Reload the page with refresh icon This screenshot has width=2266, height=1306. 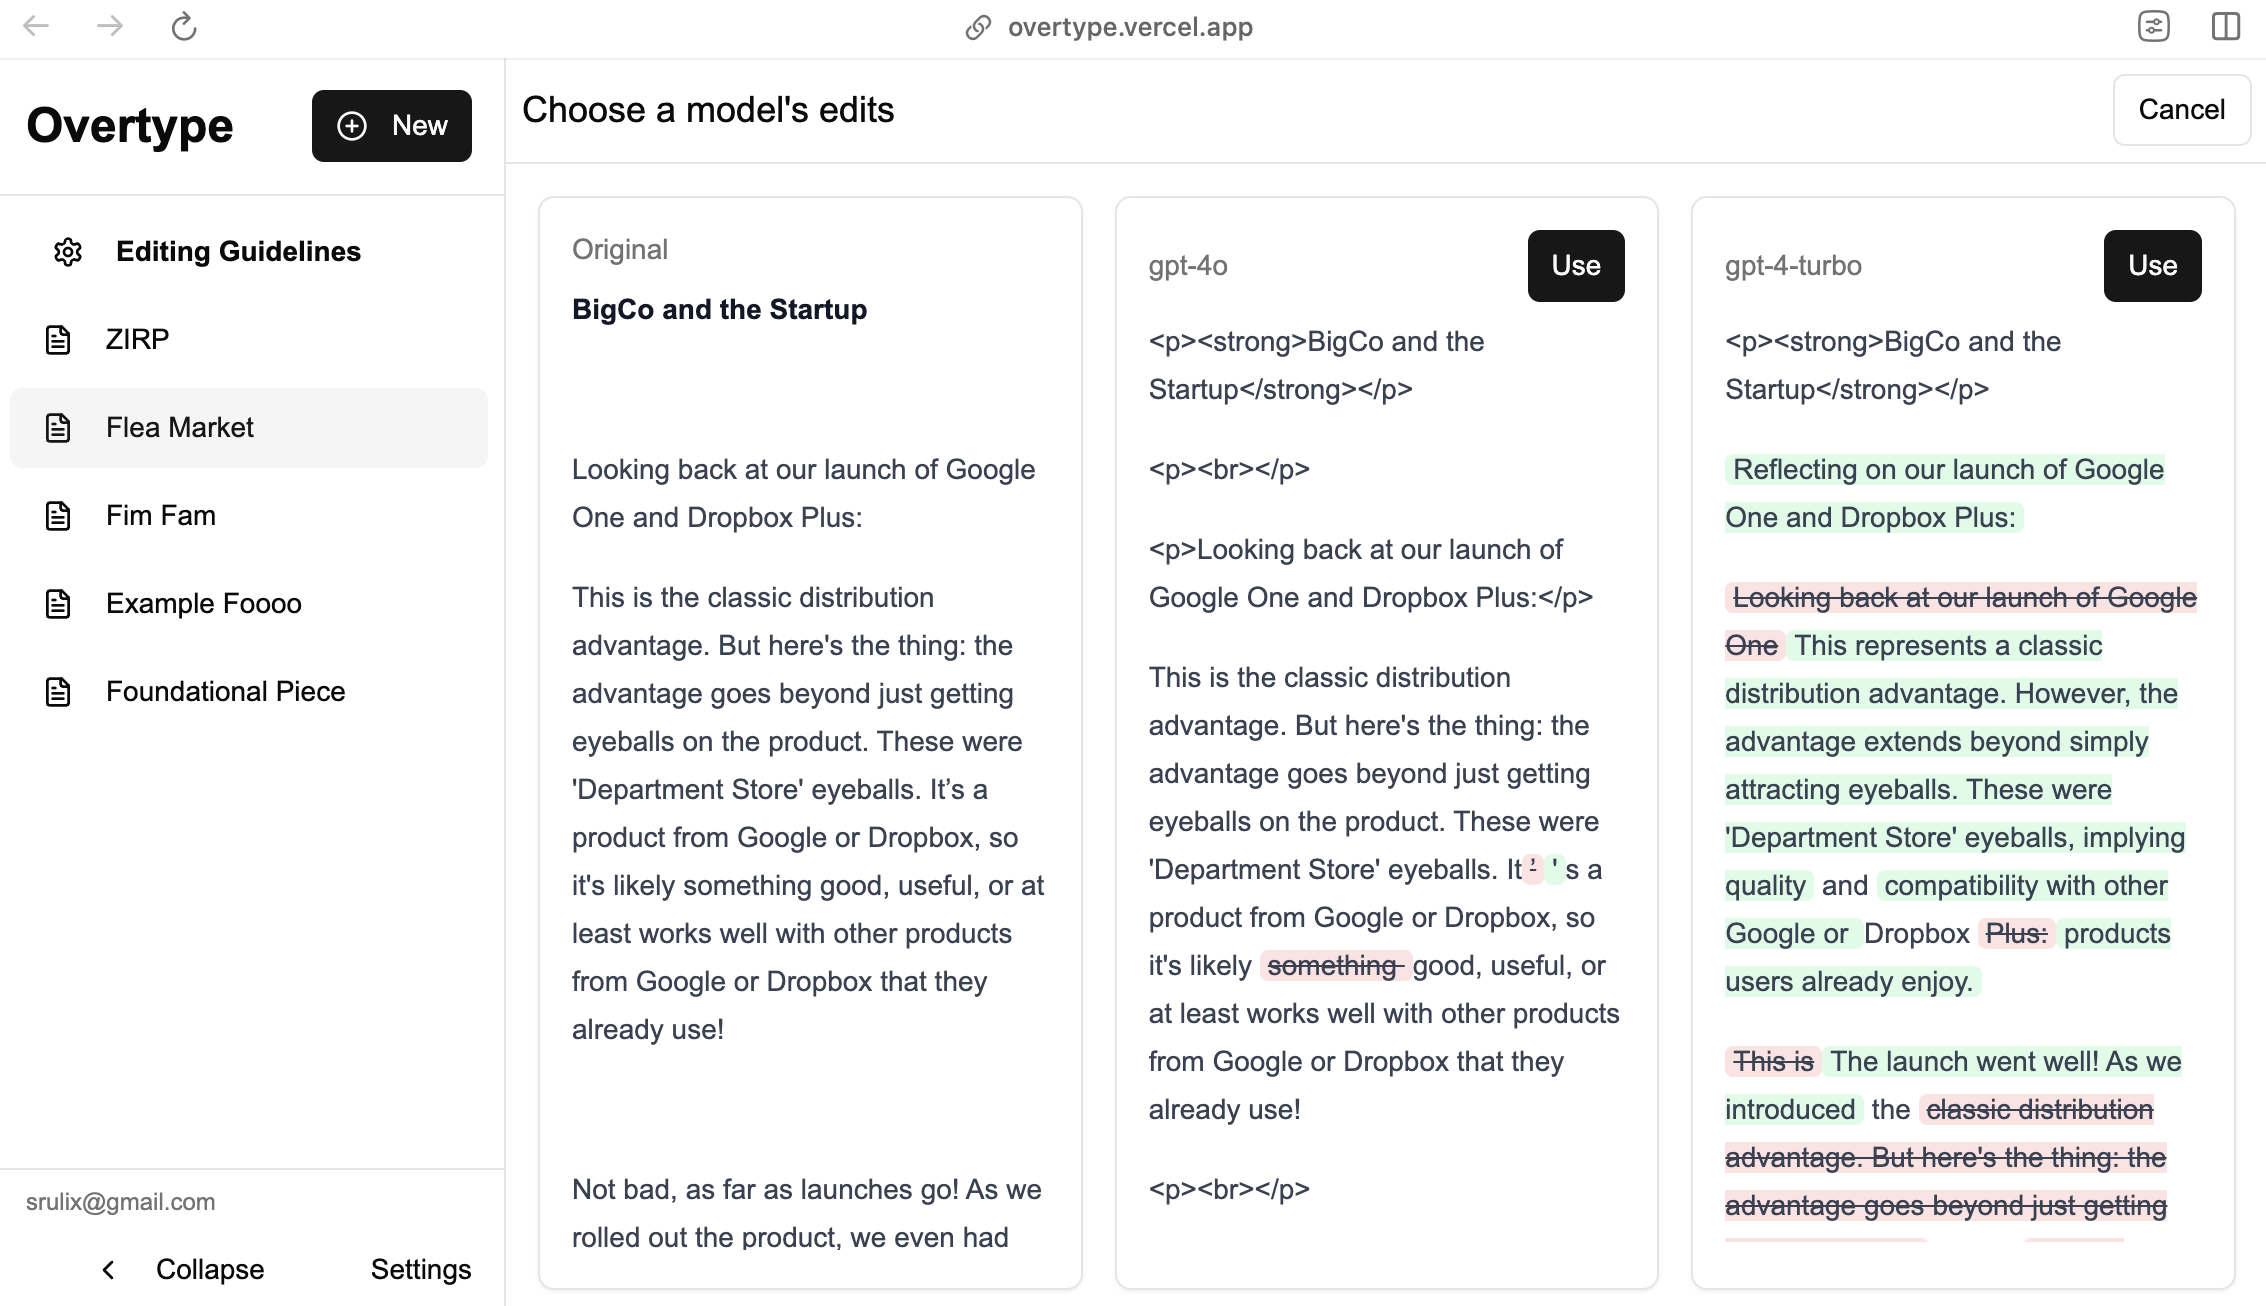[x=184, y=27]
